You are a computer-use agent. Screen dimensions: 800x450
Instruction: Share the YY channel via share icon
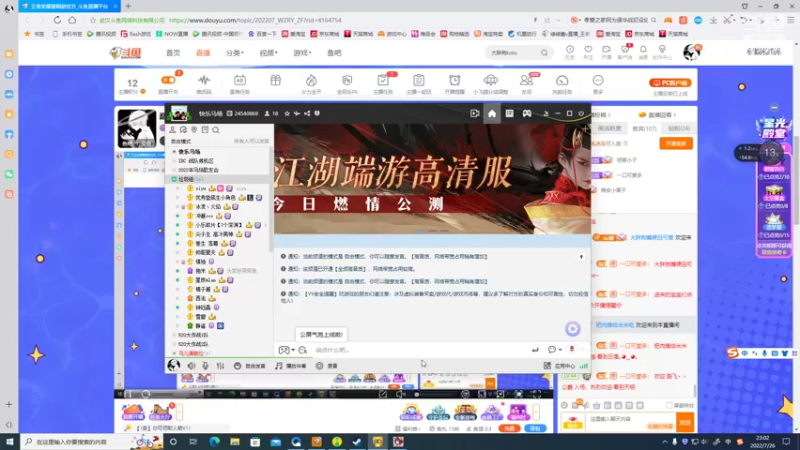(307, 113)
